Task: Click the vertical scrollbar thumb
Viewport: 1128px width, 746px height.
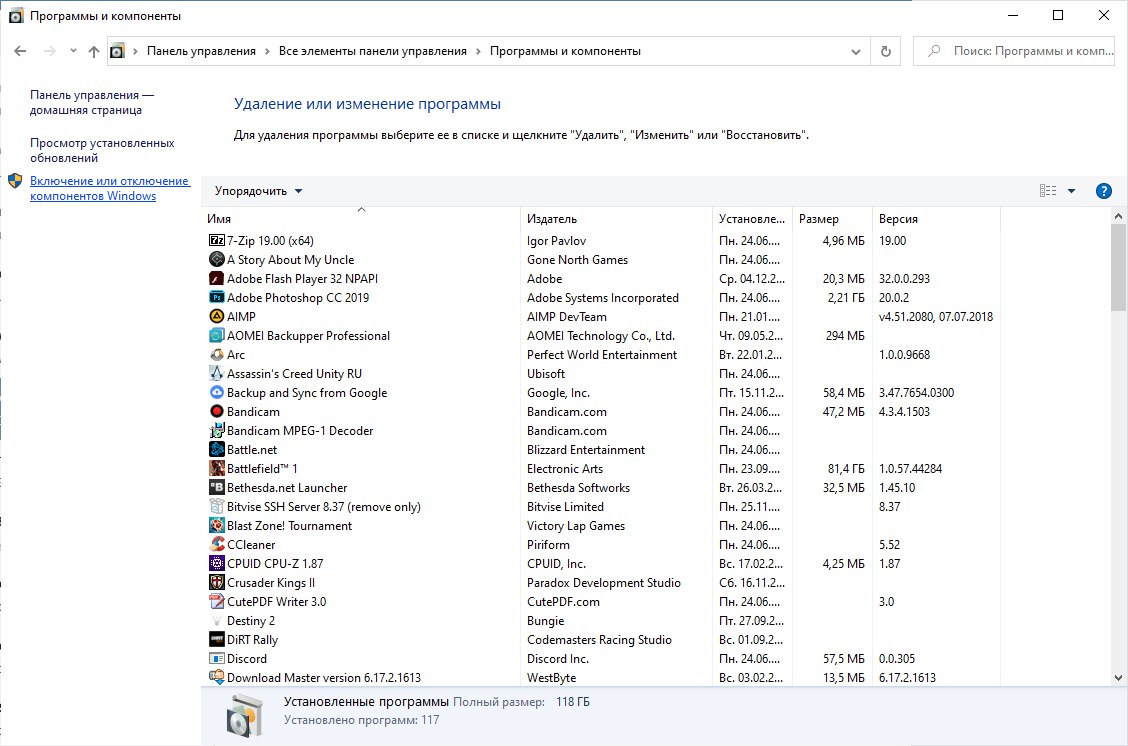Action: click(1117, 267)
